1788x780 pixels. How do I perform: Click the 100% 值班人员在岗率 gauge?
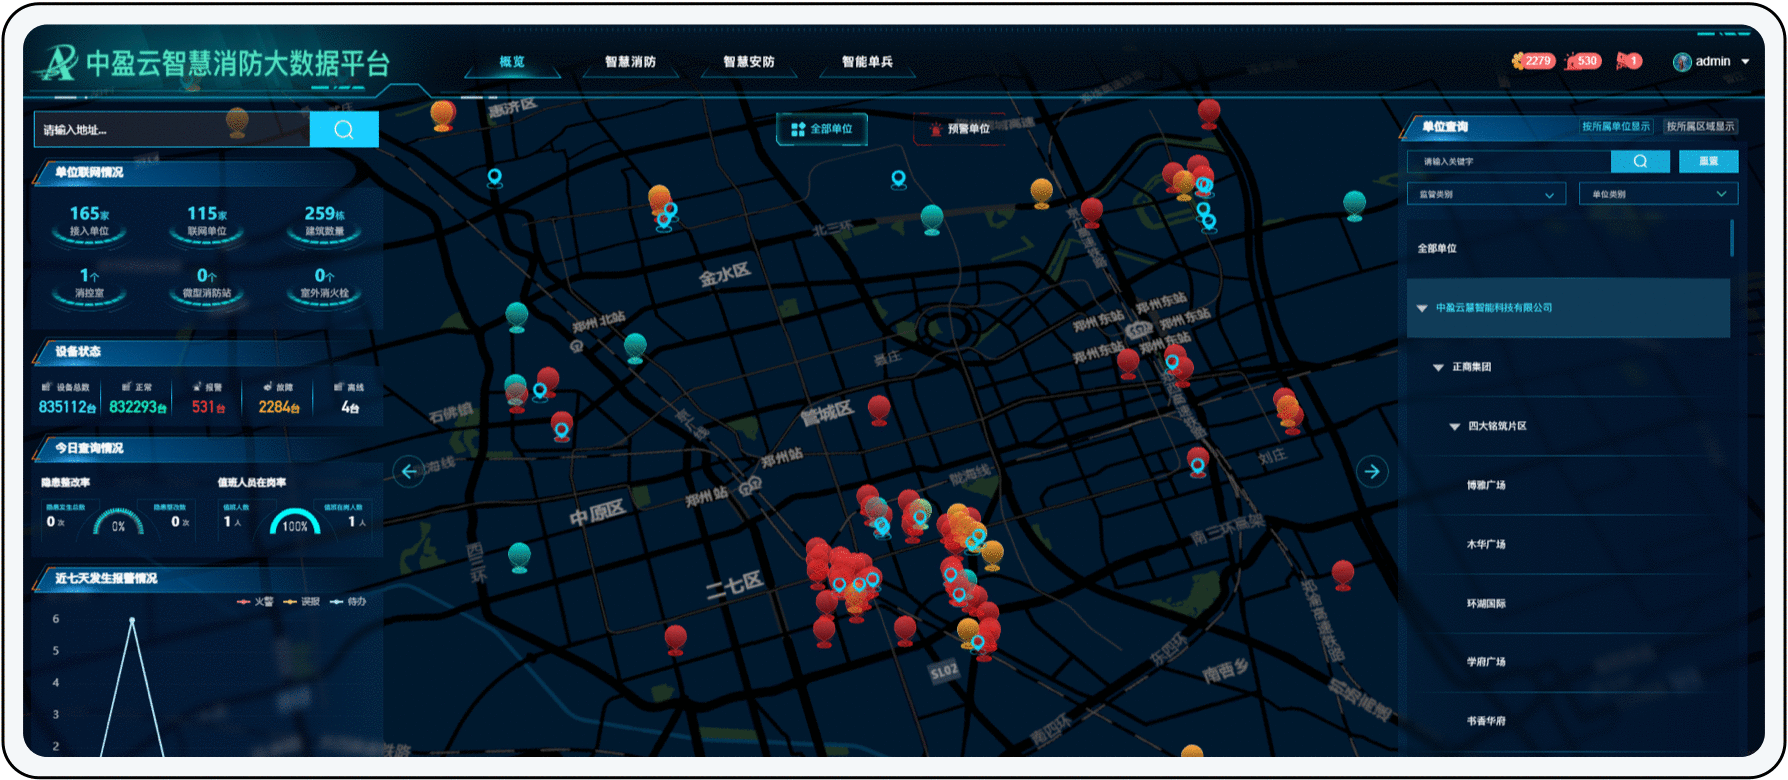(295, 521)
